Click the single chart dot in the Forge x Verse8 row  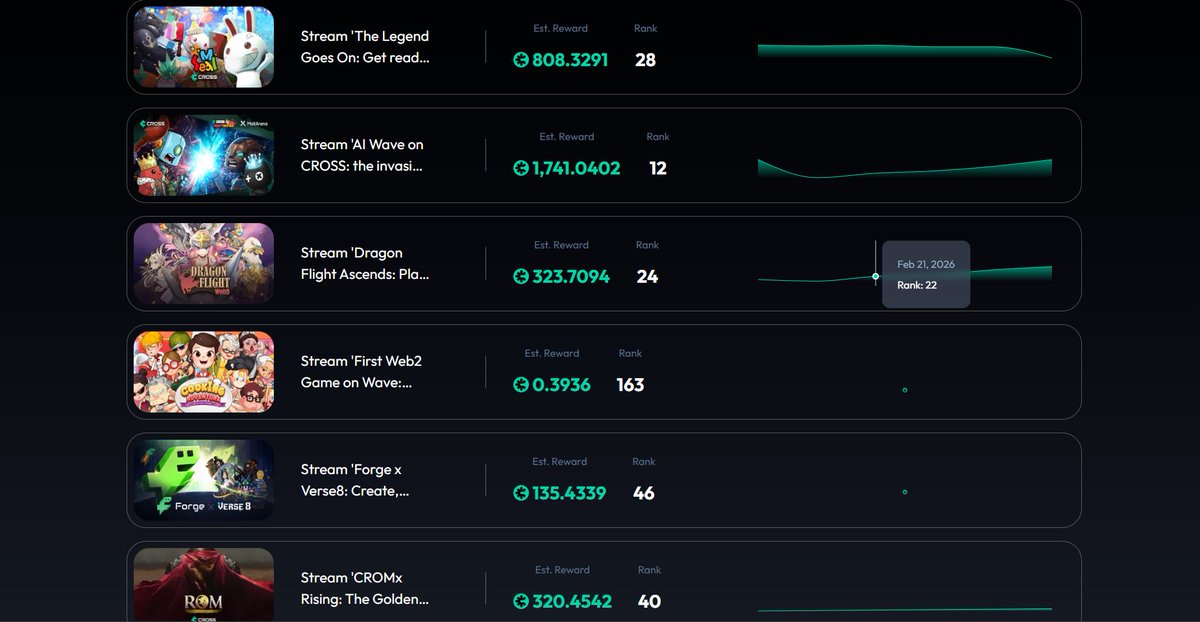905,492
